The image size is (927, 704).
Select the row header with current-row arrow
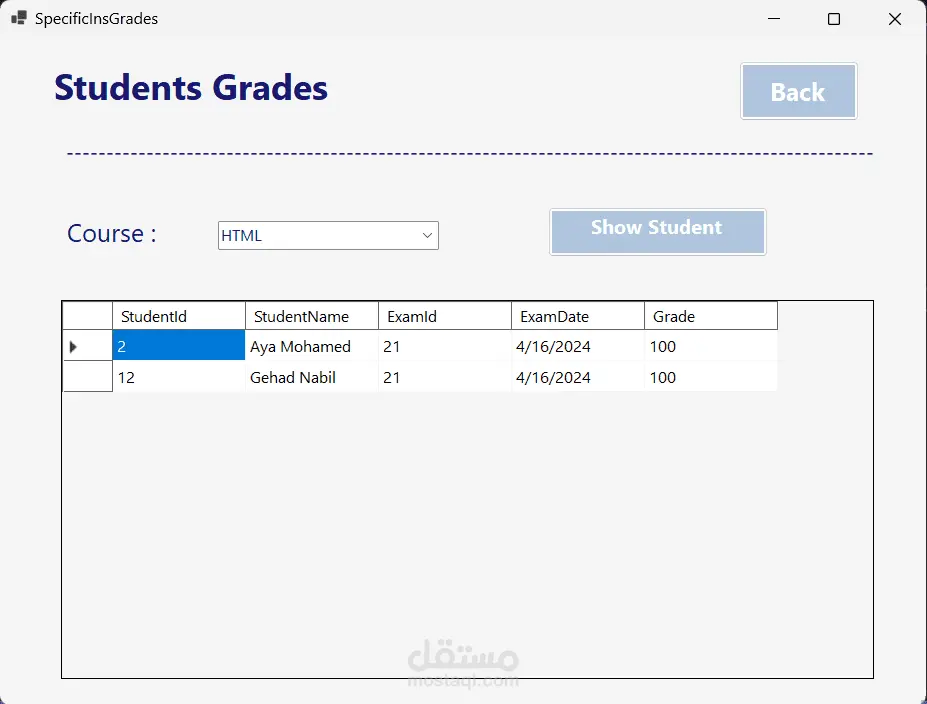coord(87,346)
